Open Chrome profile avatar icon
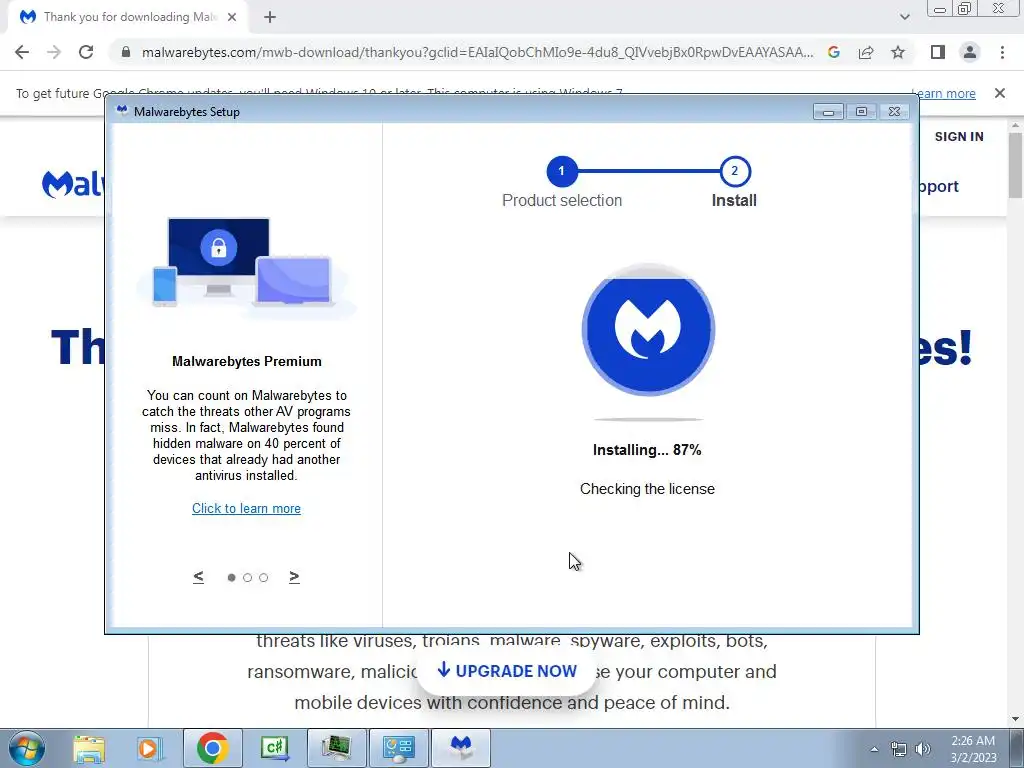Viewport: 1024px width, 768px height. click(x=970, y=52)
